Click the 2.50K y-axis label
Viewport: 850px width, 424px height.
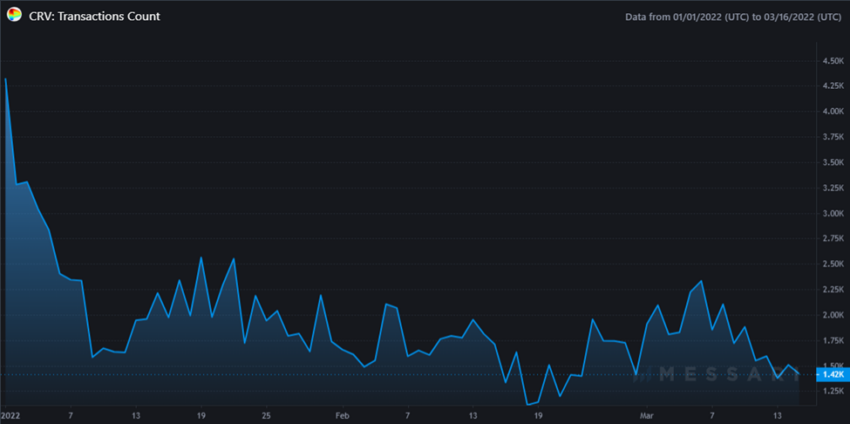pos(833,264)
